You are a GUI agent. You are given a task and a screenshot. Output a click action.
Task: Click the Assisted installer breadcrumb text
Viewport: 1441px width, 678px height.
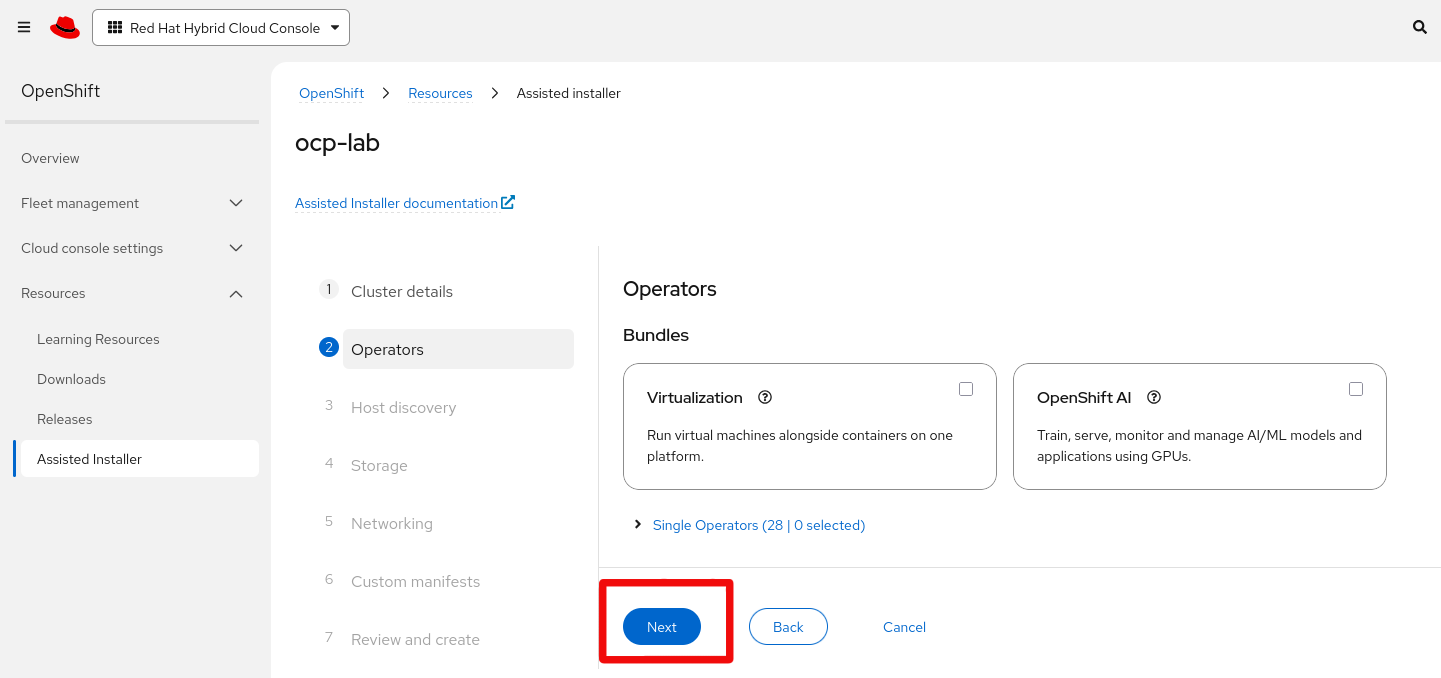(568, 93)
